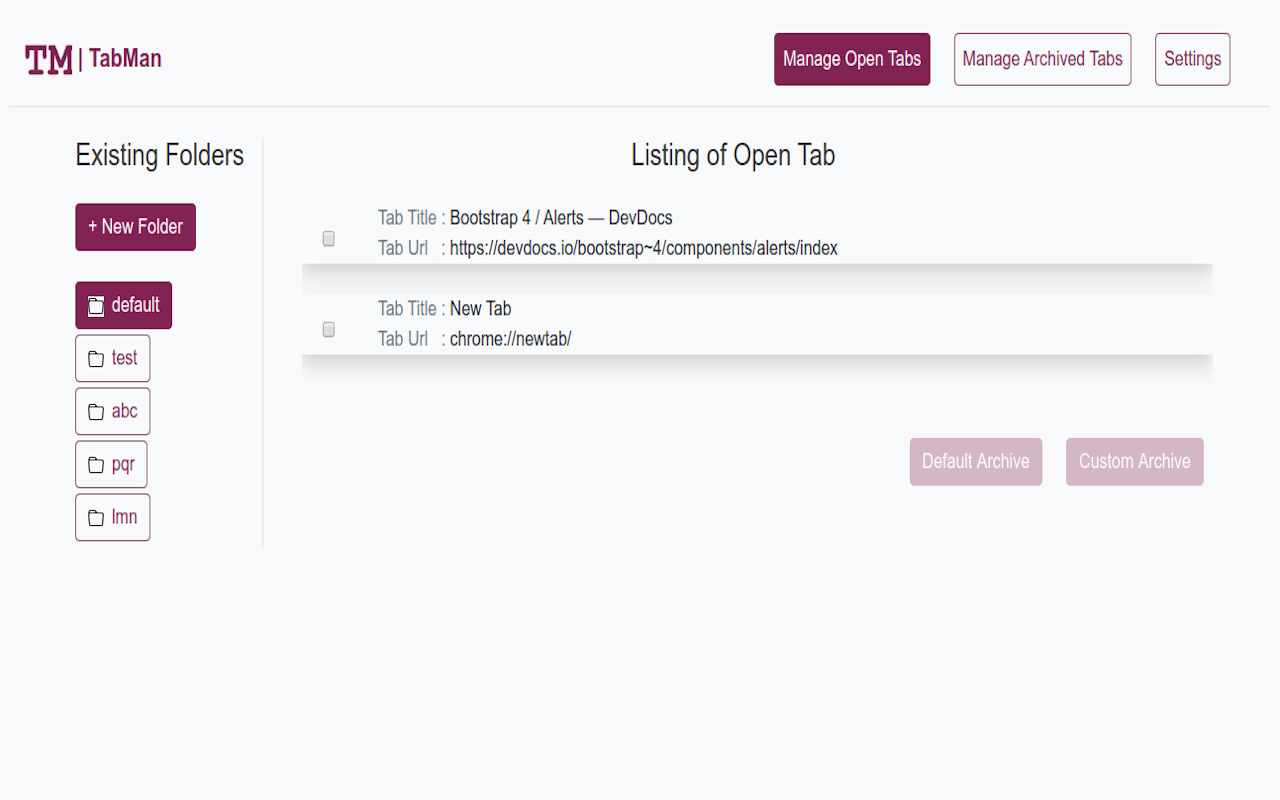The width and height of the screenshot is (1280, 800).
Task: Tick the New Tab row checkbox
Action: tap(328, 330)
